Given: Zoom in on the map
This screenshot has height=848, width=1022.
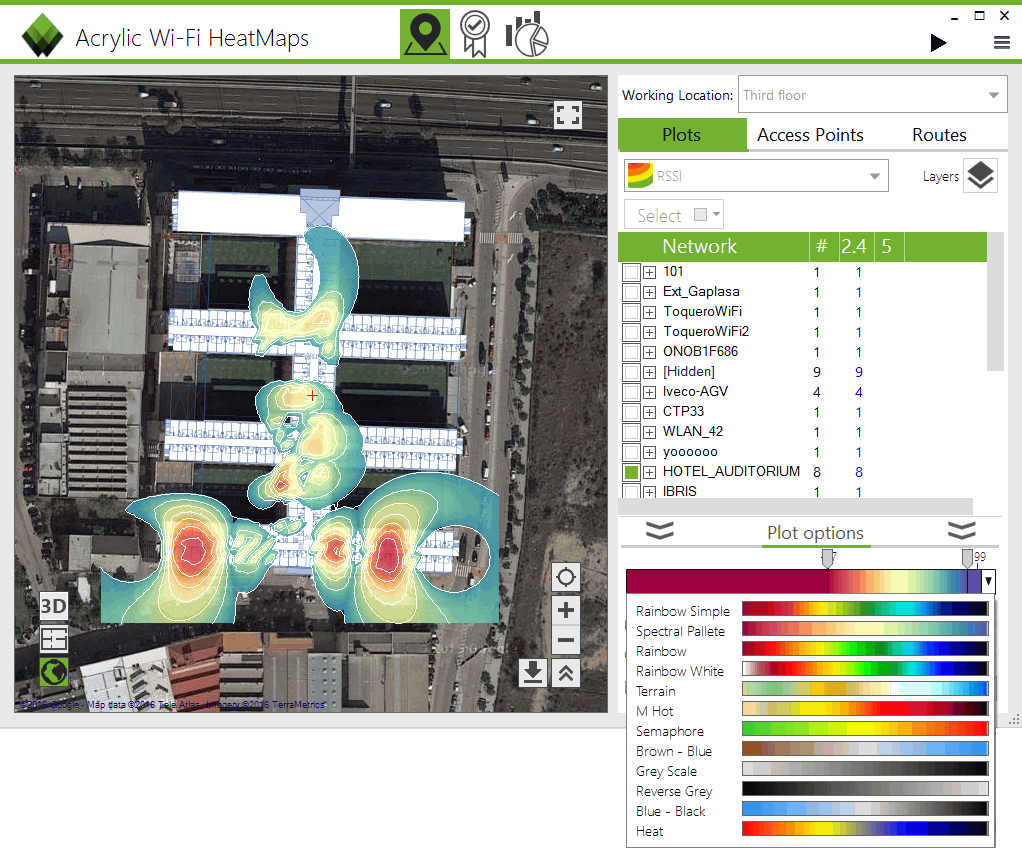Looking at the screenshot, I should [566, 610].
